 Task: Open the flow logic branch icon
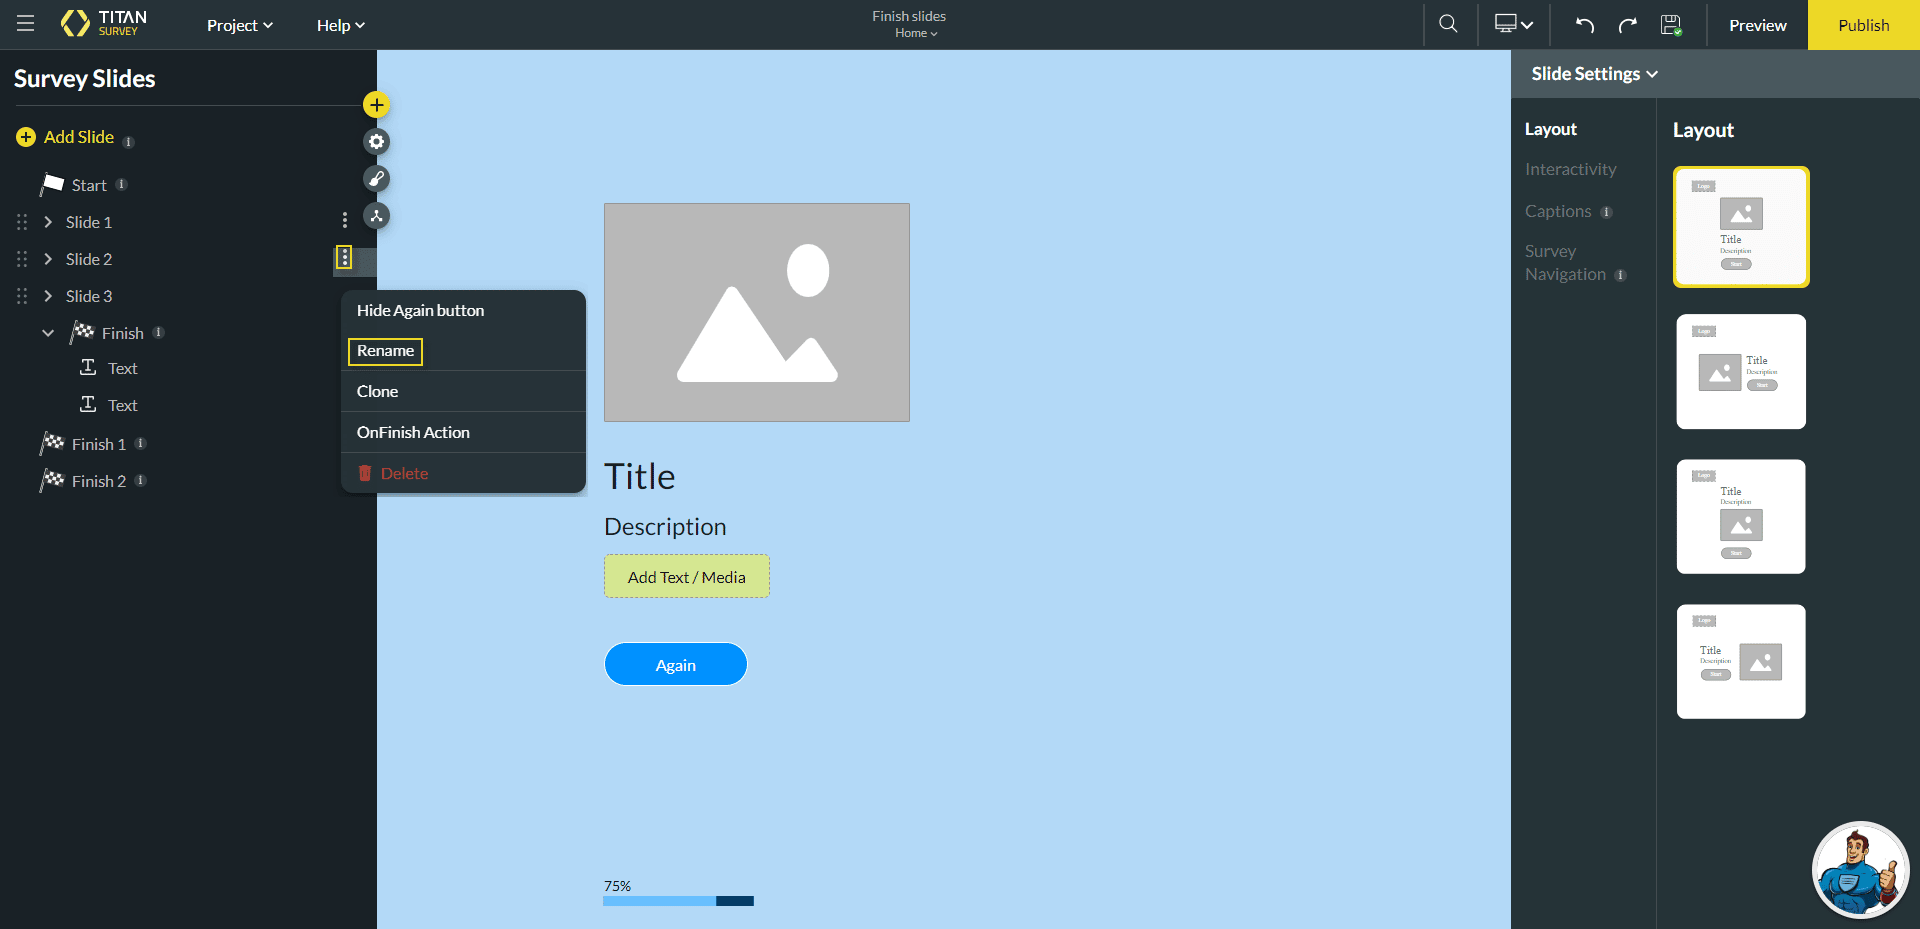377,215
